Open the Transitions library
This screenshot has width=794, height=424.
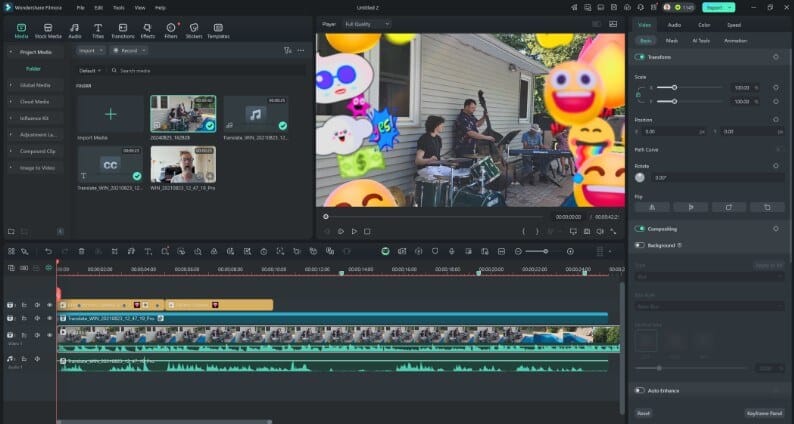point(122,29)
